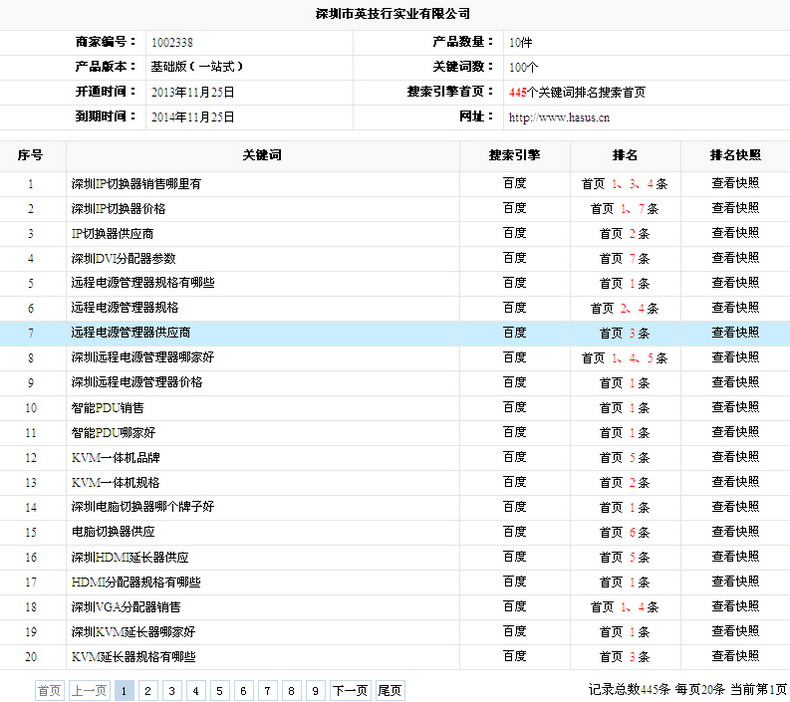
Task: Open 查看快照 for KVM延长器规格有哪些
Action: [x=735, y=656]
